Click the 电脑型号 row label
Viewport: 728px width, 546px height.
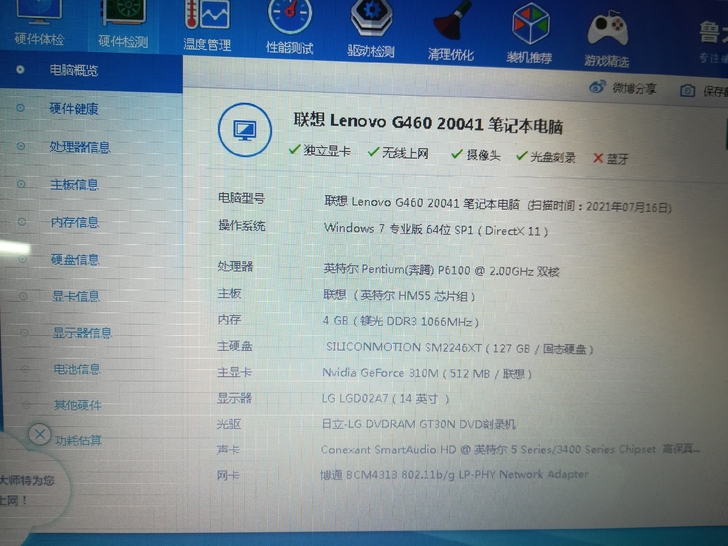(241, 198)
